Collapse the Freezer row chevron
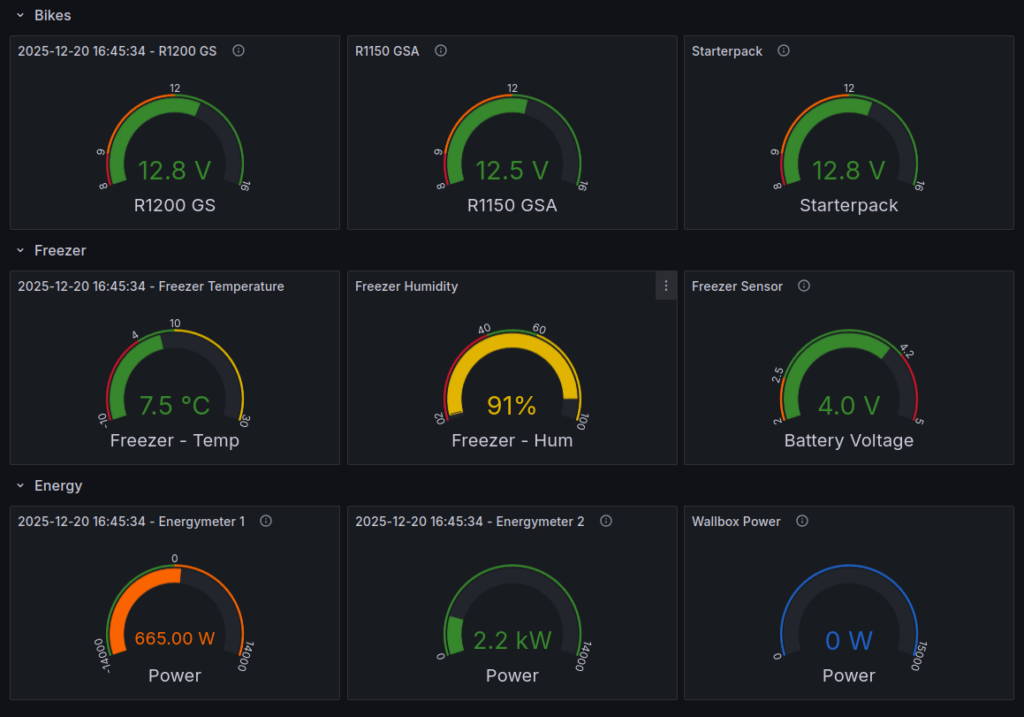This screenshot has height=717, width=1024. pos(20,251)
